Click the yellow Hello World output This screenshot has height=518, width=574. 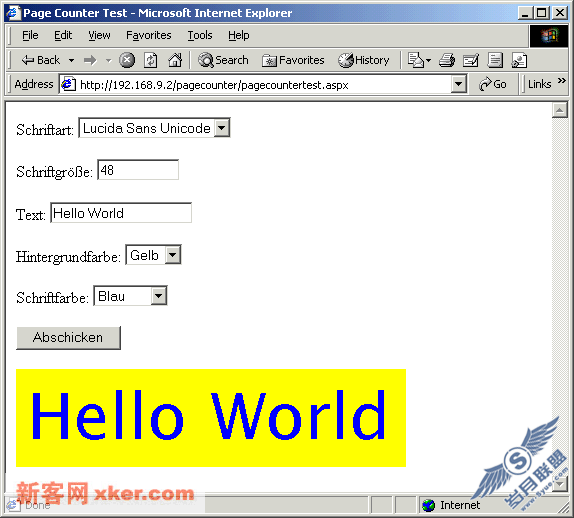[x=211, y=418]
